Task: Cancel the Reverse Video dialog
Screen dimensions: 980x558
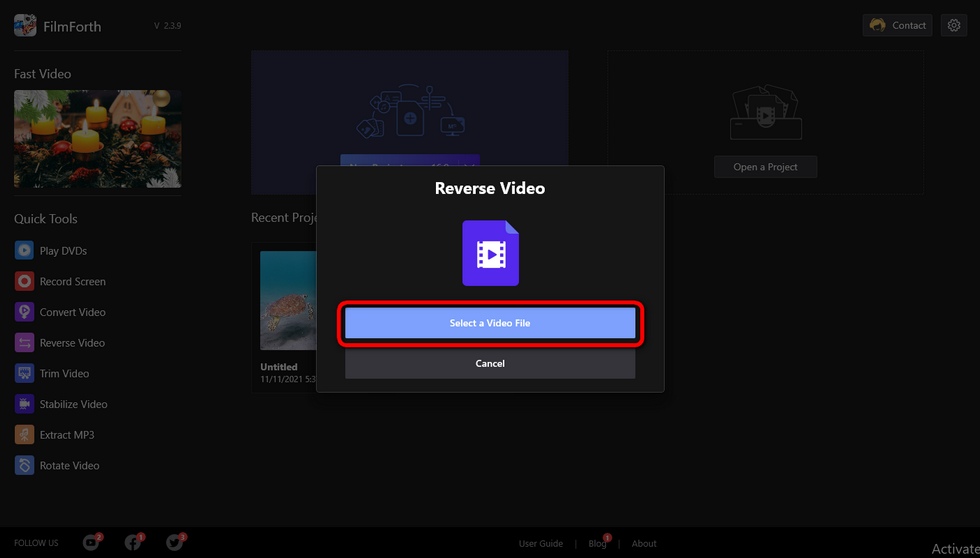Action: [x=490, y=363]
